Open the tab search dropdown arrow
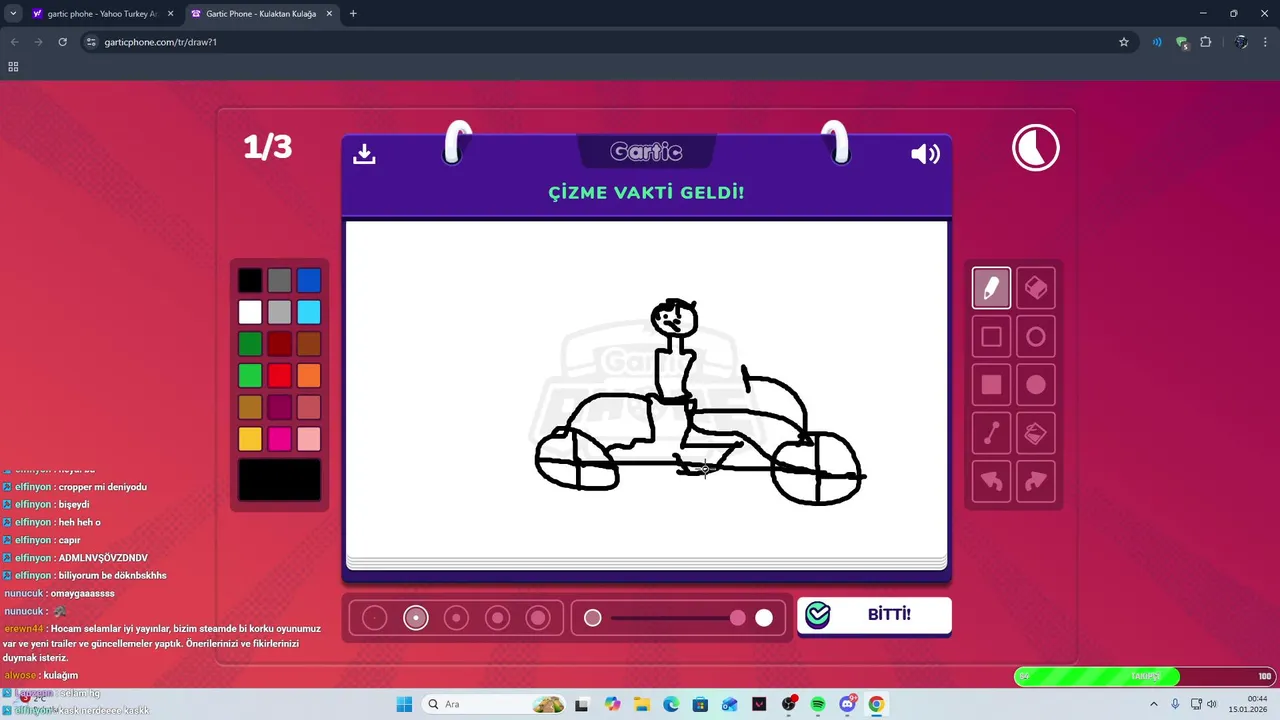The height and width of the screenshot is (720, 1280). (x=12, y=14)
